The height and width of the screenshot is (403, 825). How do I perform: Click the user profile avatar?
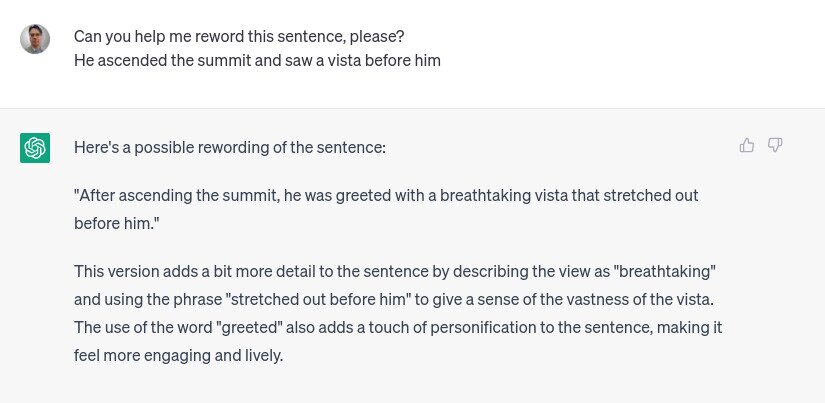[x=35, y=39]
